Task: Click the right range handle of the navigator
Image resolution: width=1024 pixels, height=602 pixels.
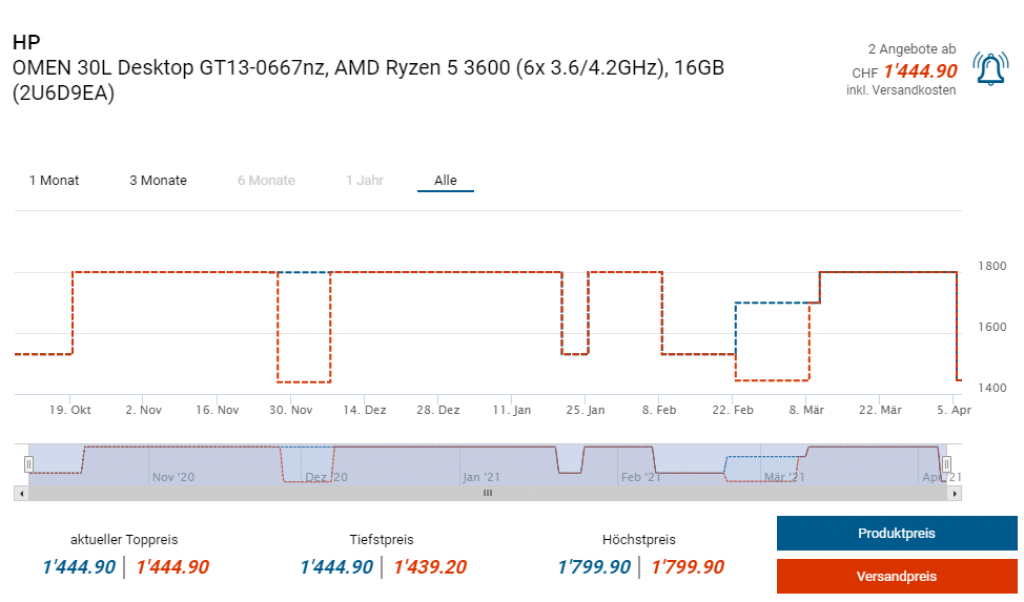Action: (946, 464)
